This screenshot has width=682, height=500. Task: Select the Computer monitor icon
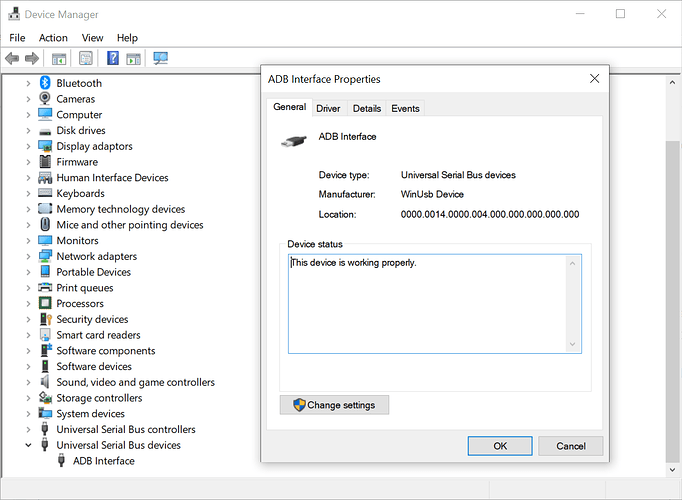[x=45, y=114]
